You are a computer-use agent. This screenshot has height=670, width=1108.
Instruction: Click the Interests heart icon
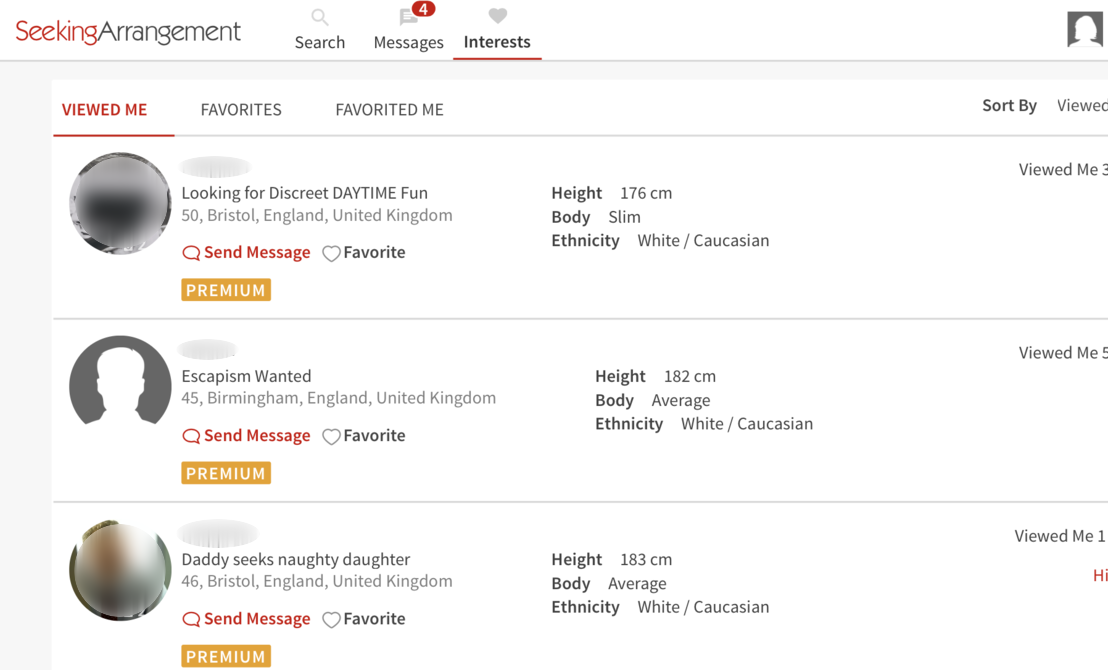click(x=497, y=16)
